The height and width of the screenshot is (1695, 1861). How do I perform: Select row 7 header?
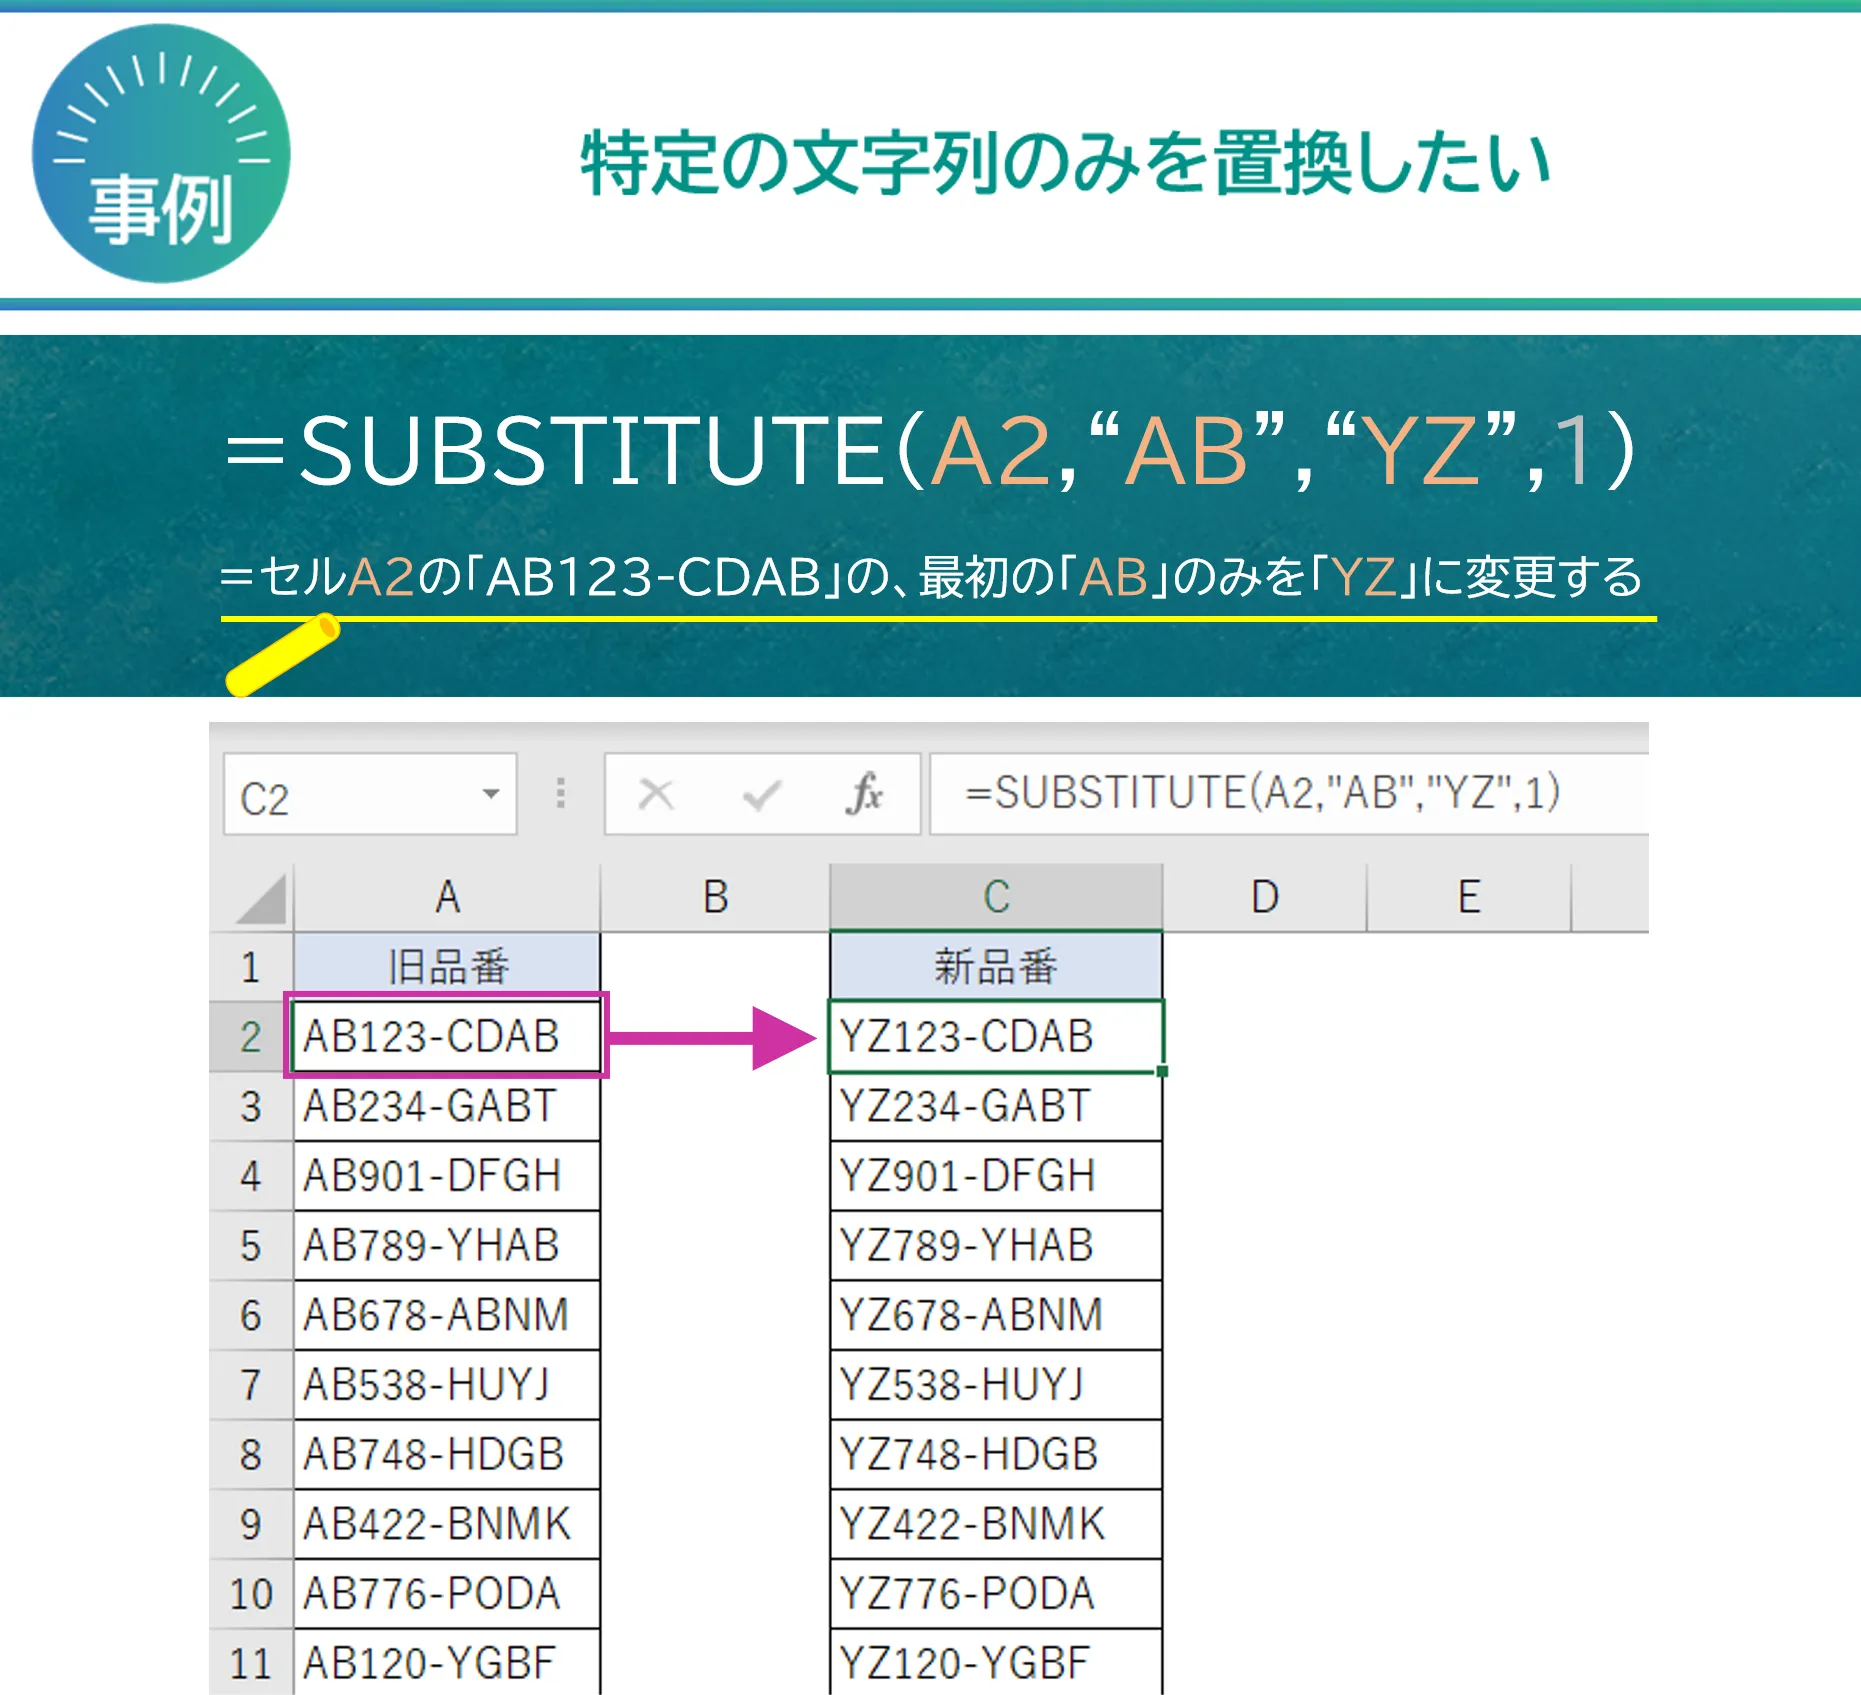[251, 1385]
